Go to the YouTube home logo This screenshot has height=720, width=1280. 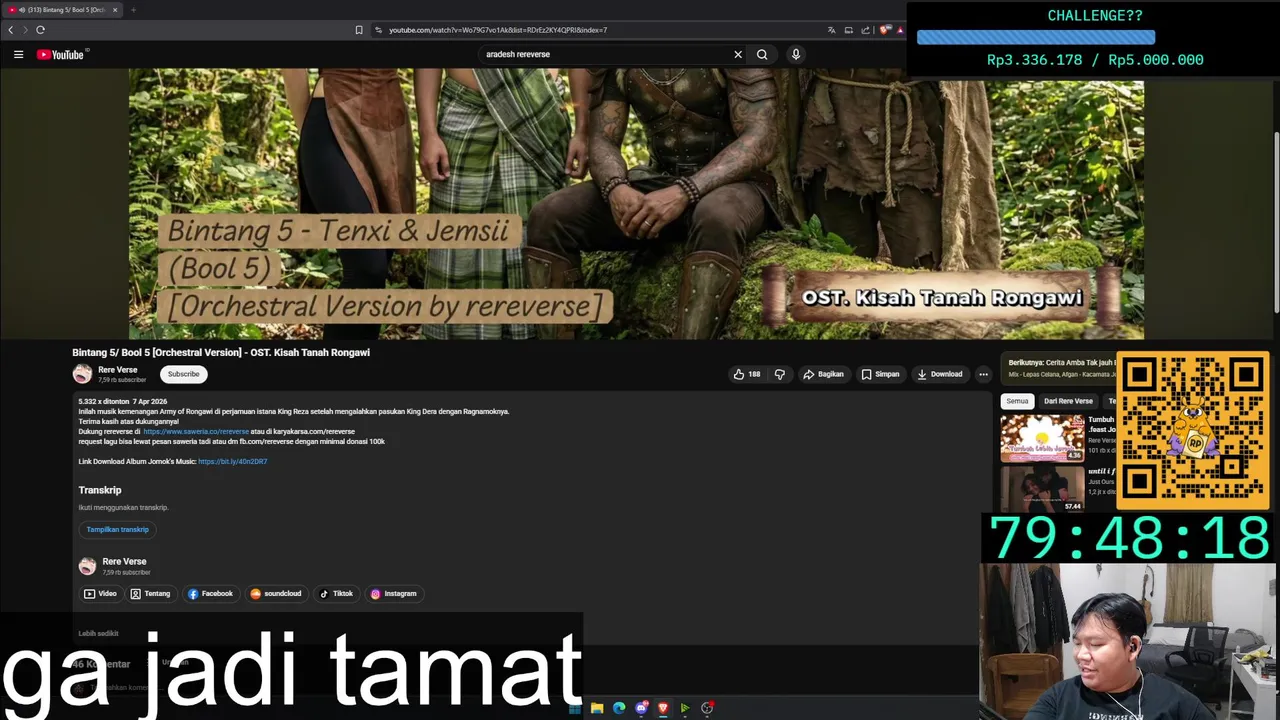(61, 54)
